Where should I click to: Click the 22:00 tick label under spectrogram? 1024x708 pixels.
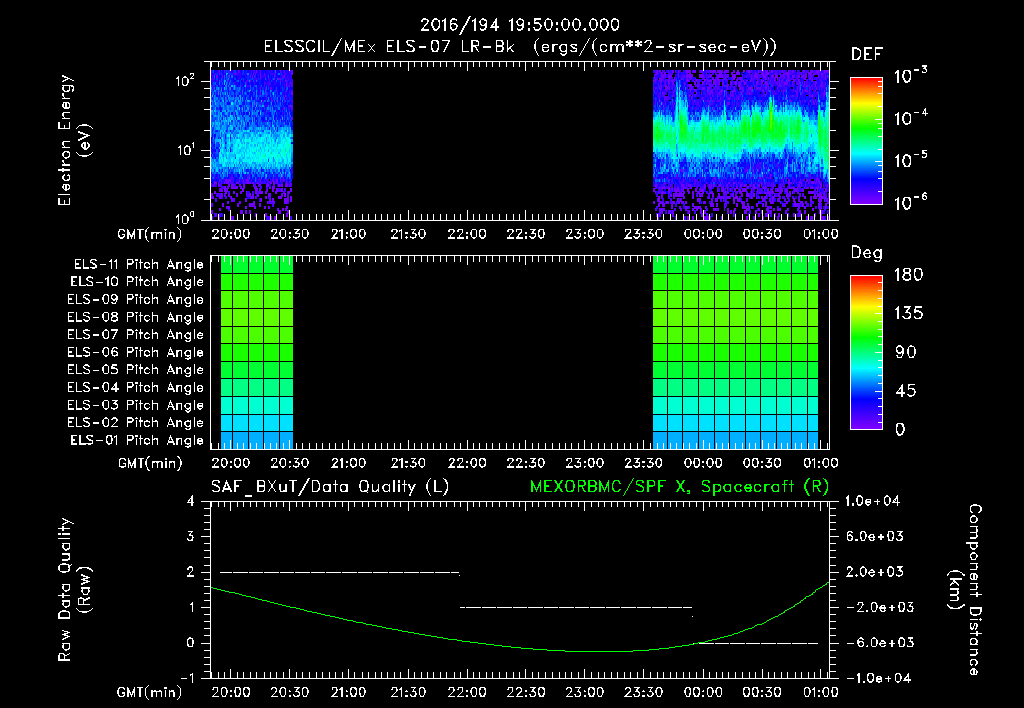point(466,234)
